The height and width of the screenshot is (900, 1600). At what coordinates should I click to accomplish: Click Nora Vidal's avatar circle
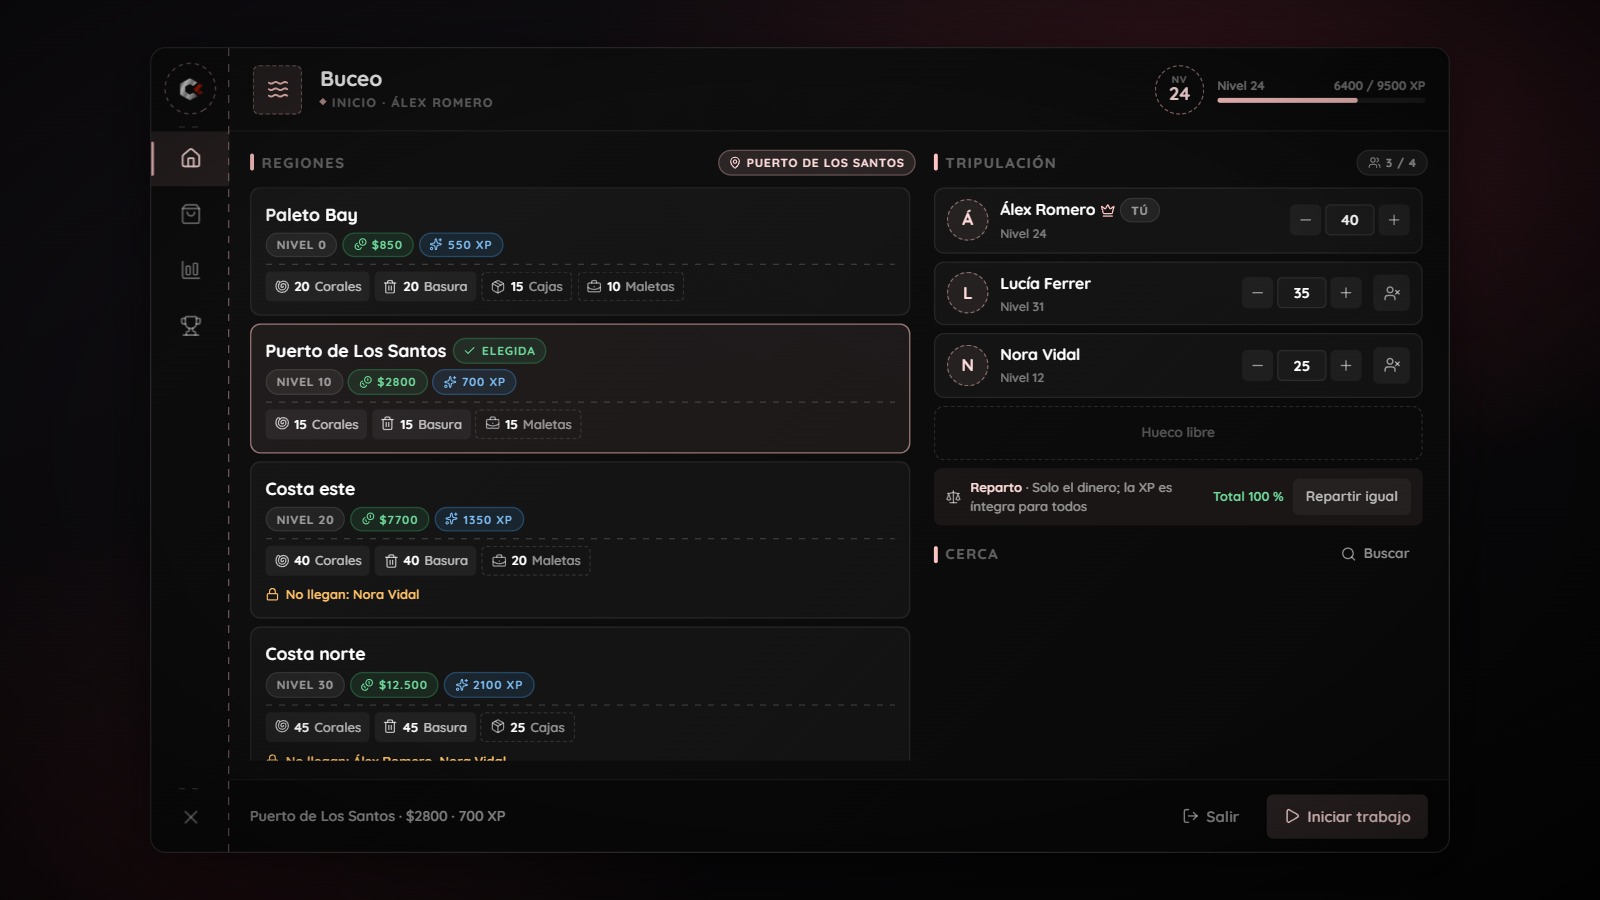[967, 366]
